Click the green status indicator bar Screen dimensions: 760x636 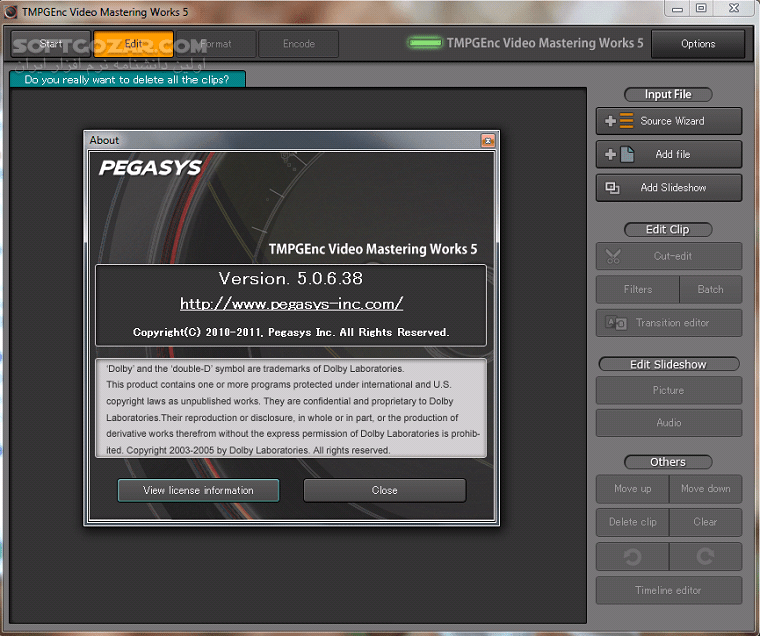tap(425, 43)
